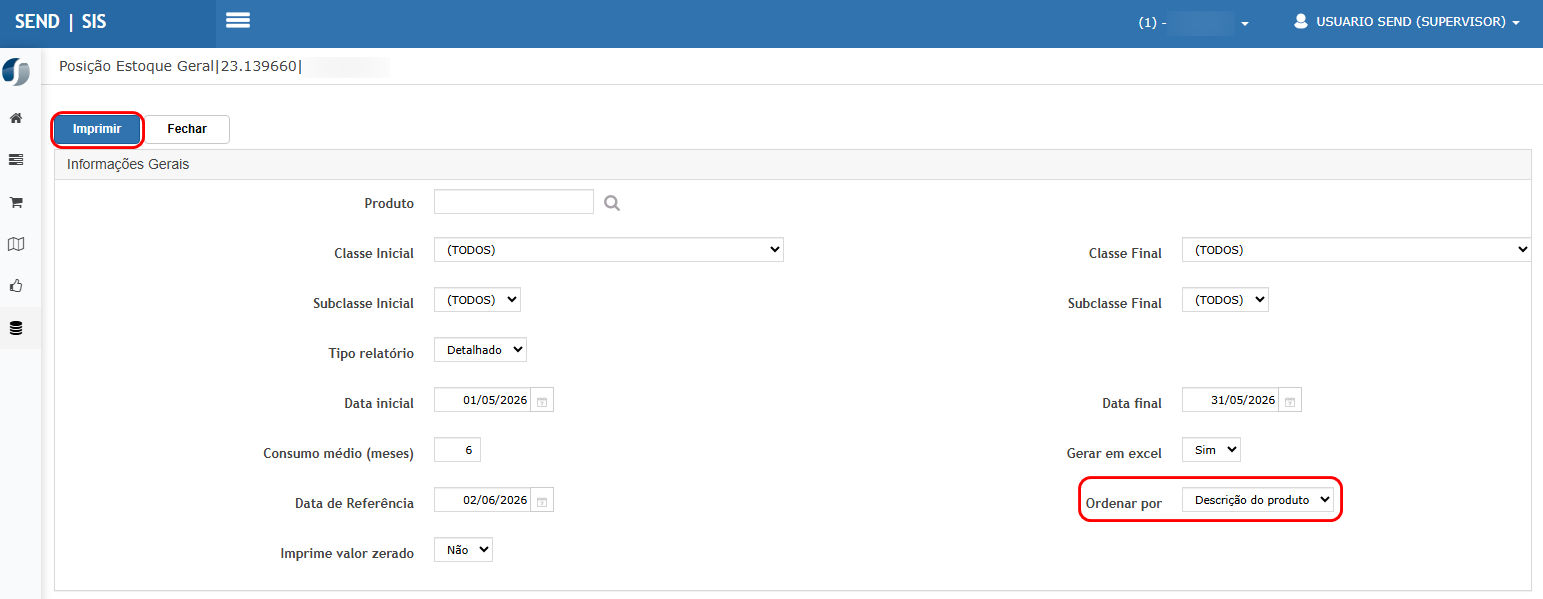
Task: Click the blue swirl company logo
Action: click(x=16, y=72)
